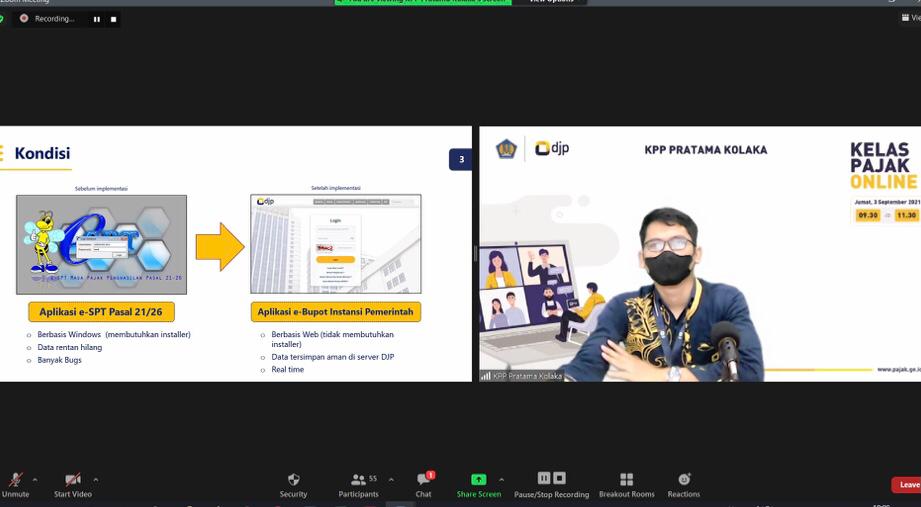Expand video options arrow next to Start Video
The height and width of the screenshot is (507, 921).
[96, 479]
